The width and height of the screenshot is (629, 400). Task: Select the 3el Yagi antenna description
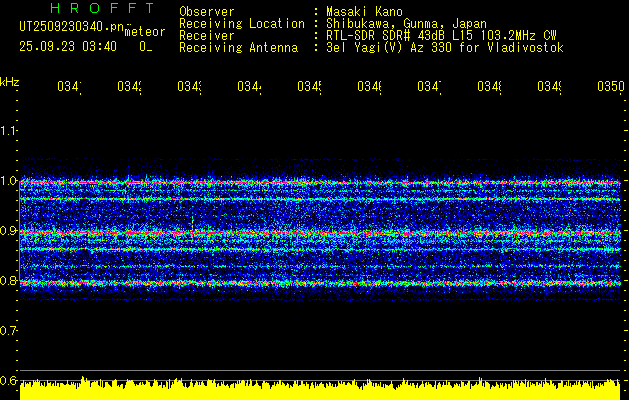pyautogui.click(x=445, y=48)
